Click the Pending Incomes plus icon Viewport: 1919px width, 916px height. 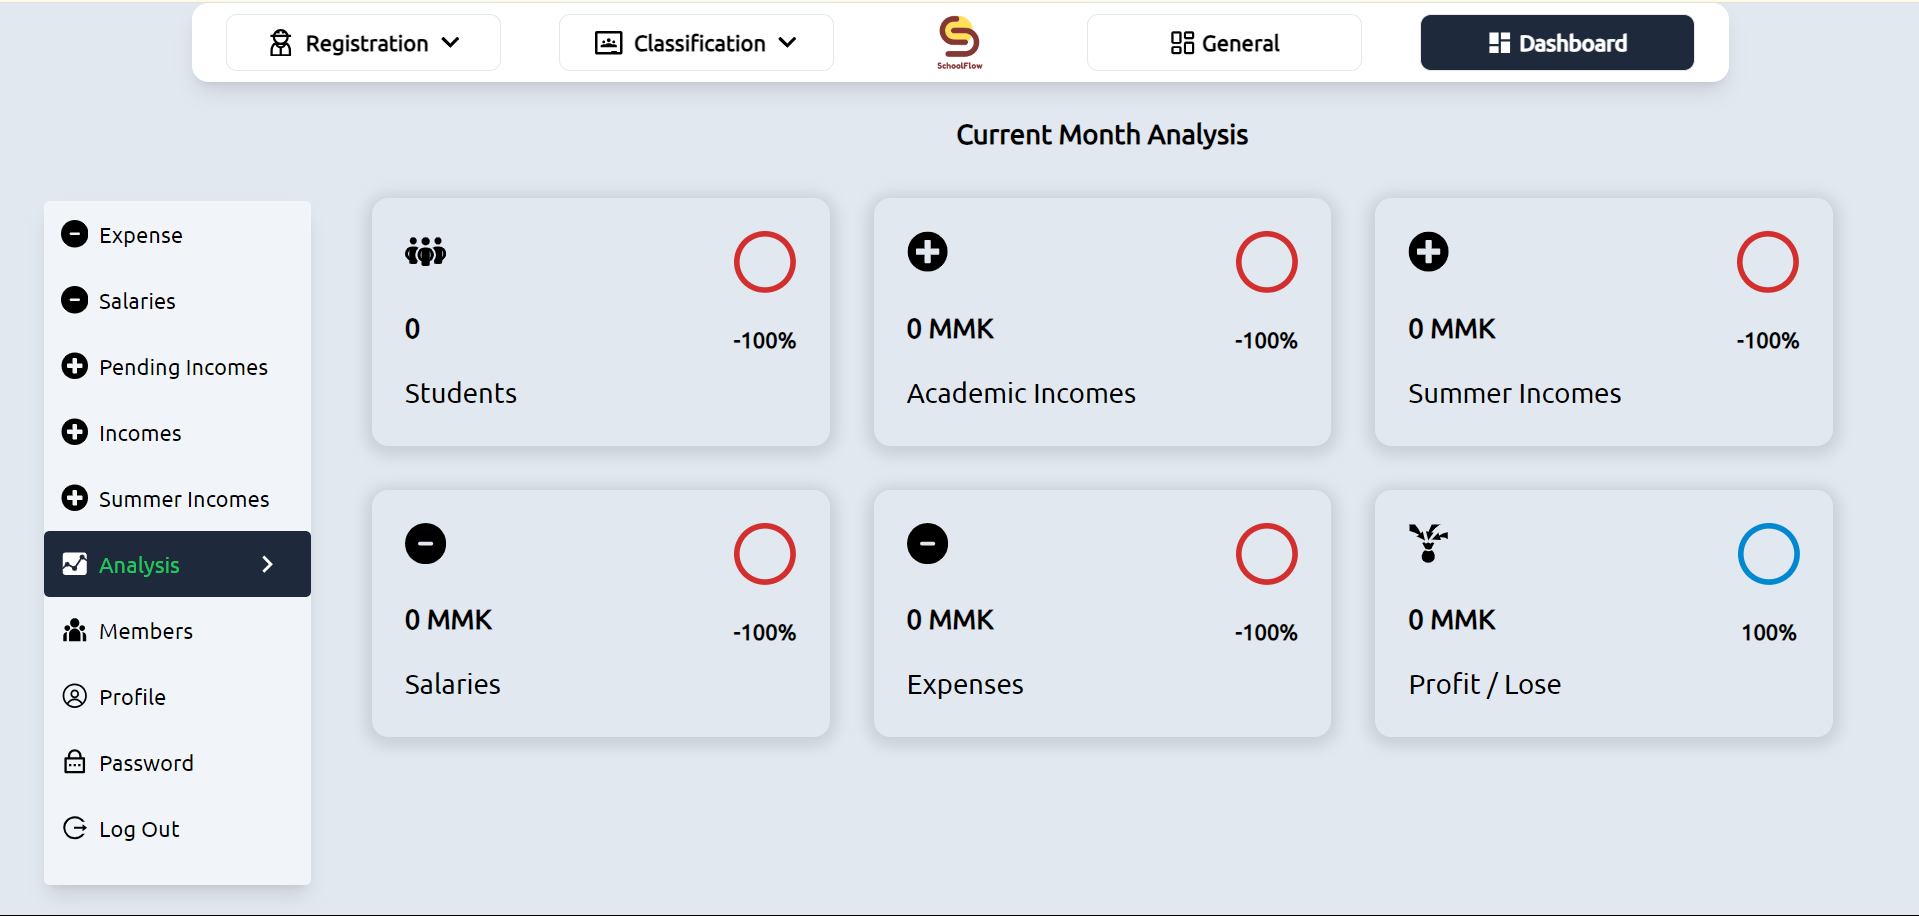(x=75, y=366)
